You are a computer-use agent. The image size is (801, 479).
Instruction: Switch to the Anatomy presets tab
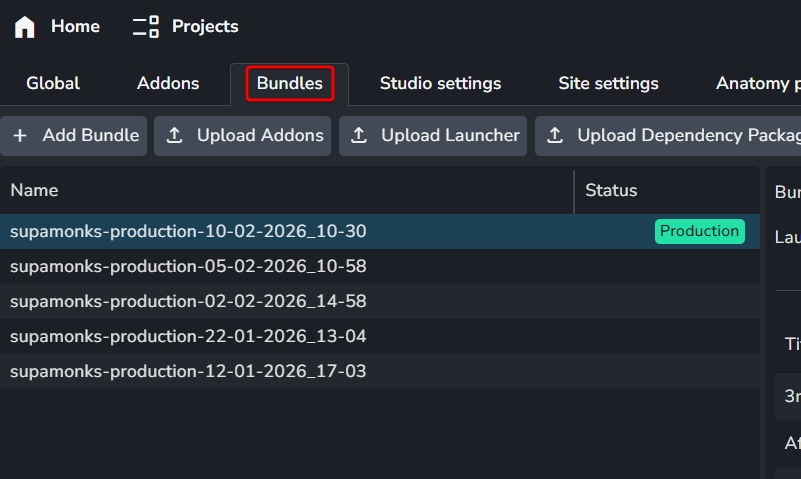click(x=757, y=84)
